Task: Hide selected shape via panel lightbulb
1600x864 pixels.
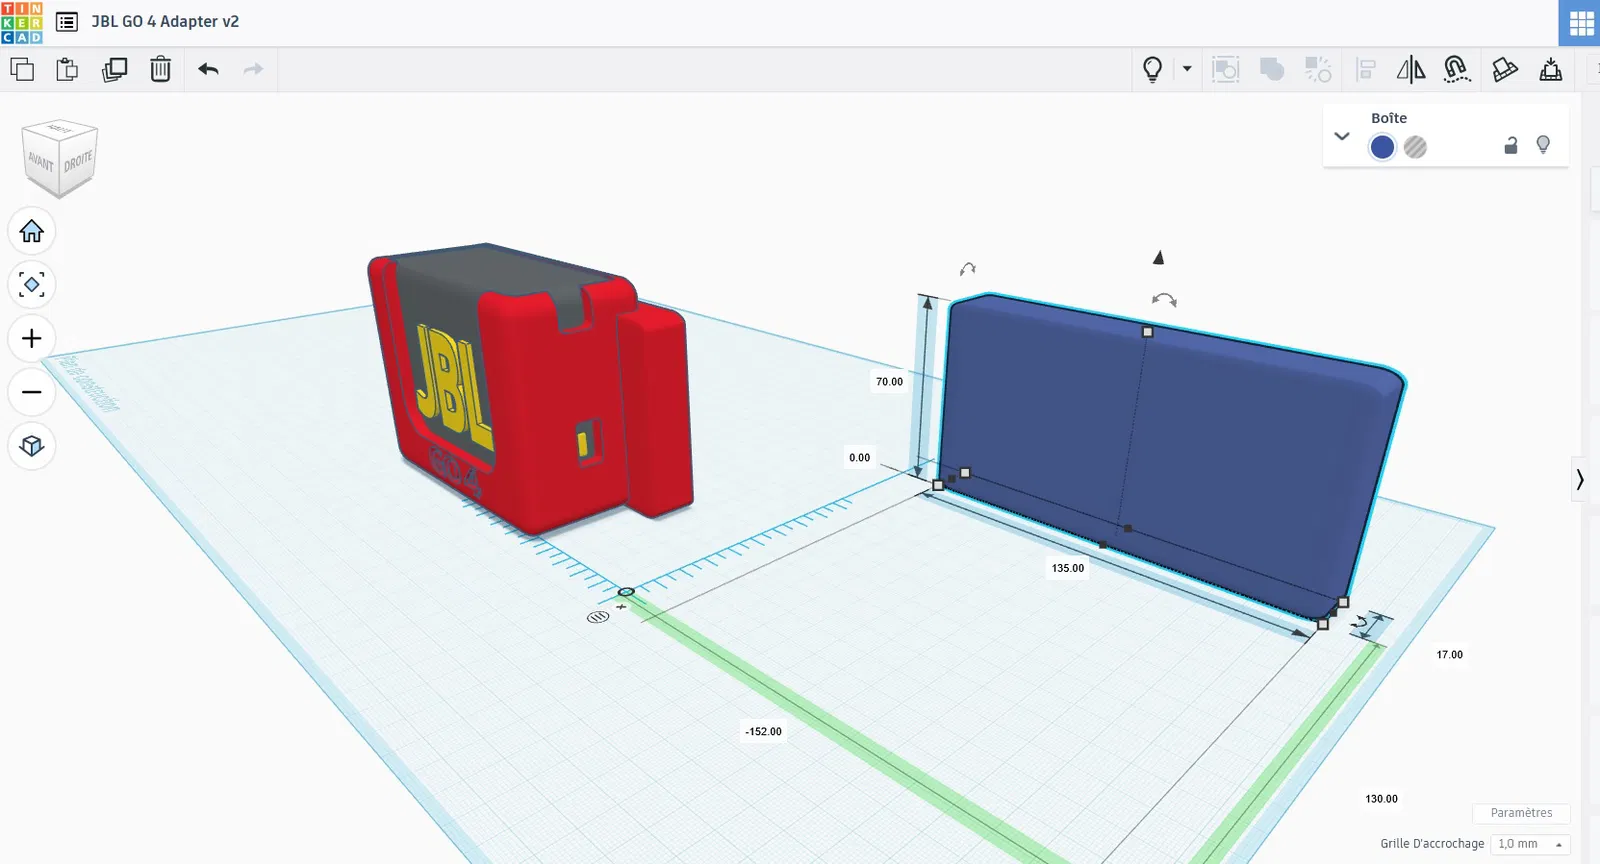Action: (1543, 145)
